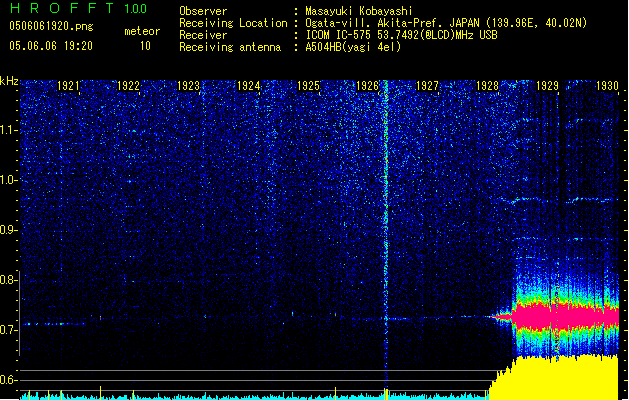The height and width of the screenshot is (400, 629).
Task: Click the 0.8 frequency axis label
Action: click(x=9, y=280)
